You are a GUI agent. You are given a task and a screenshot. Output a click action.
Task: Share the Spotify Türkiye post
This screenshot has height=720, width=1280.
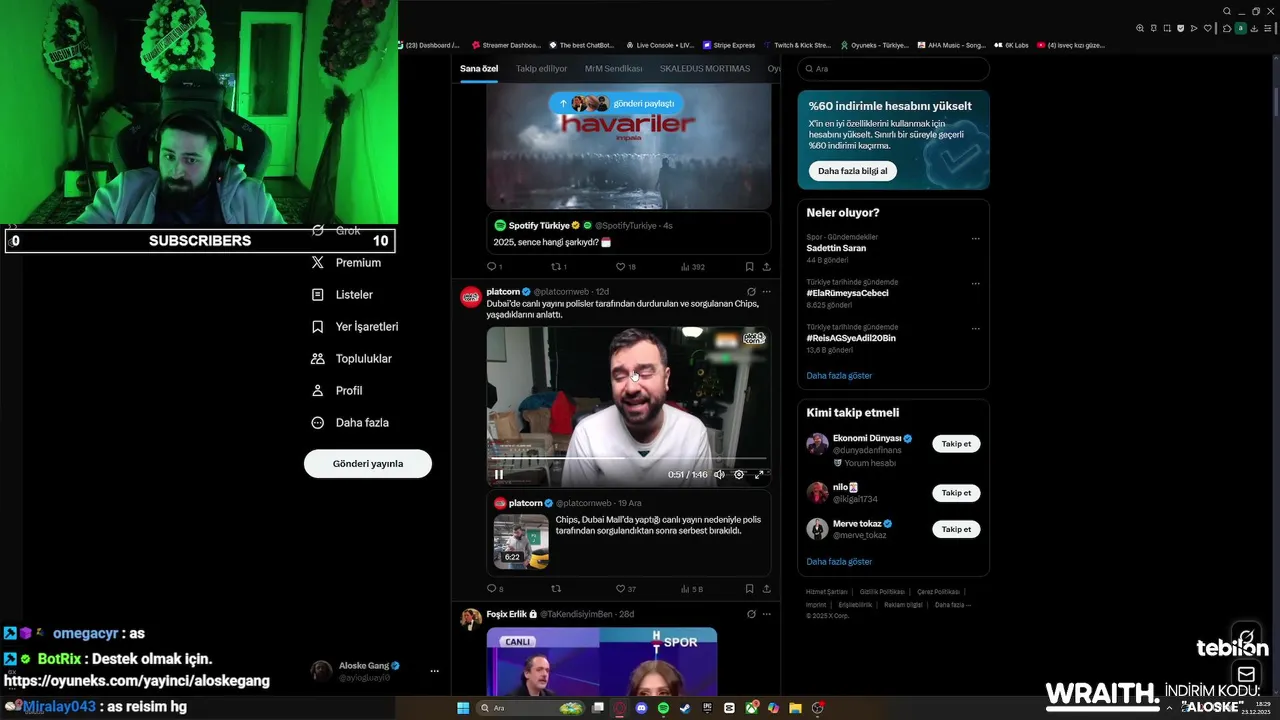point(767,267)
